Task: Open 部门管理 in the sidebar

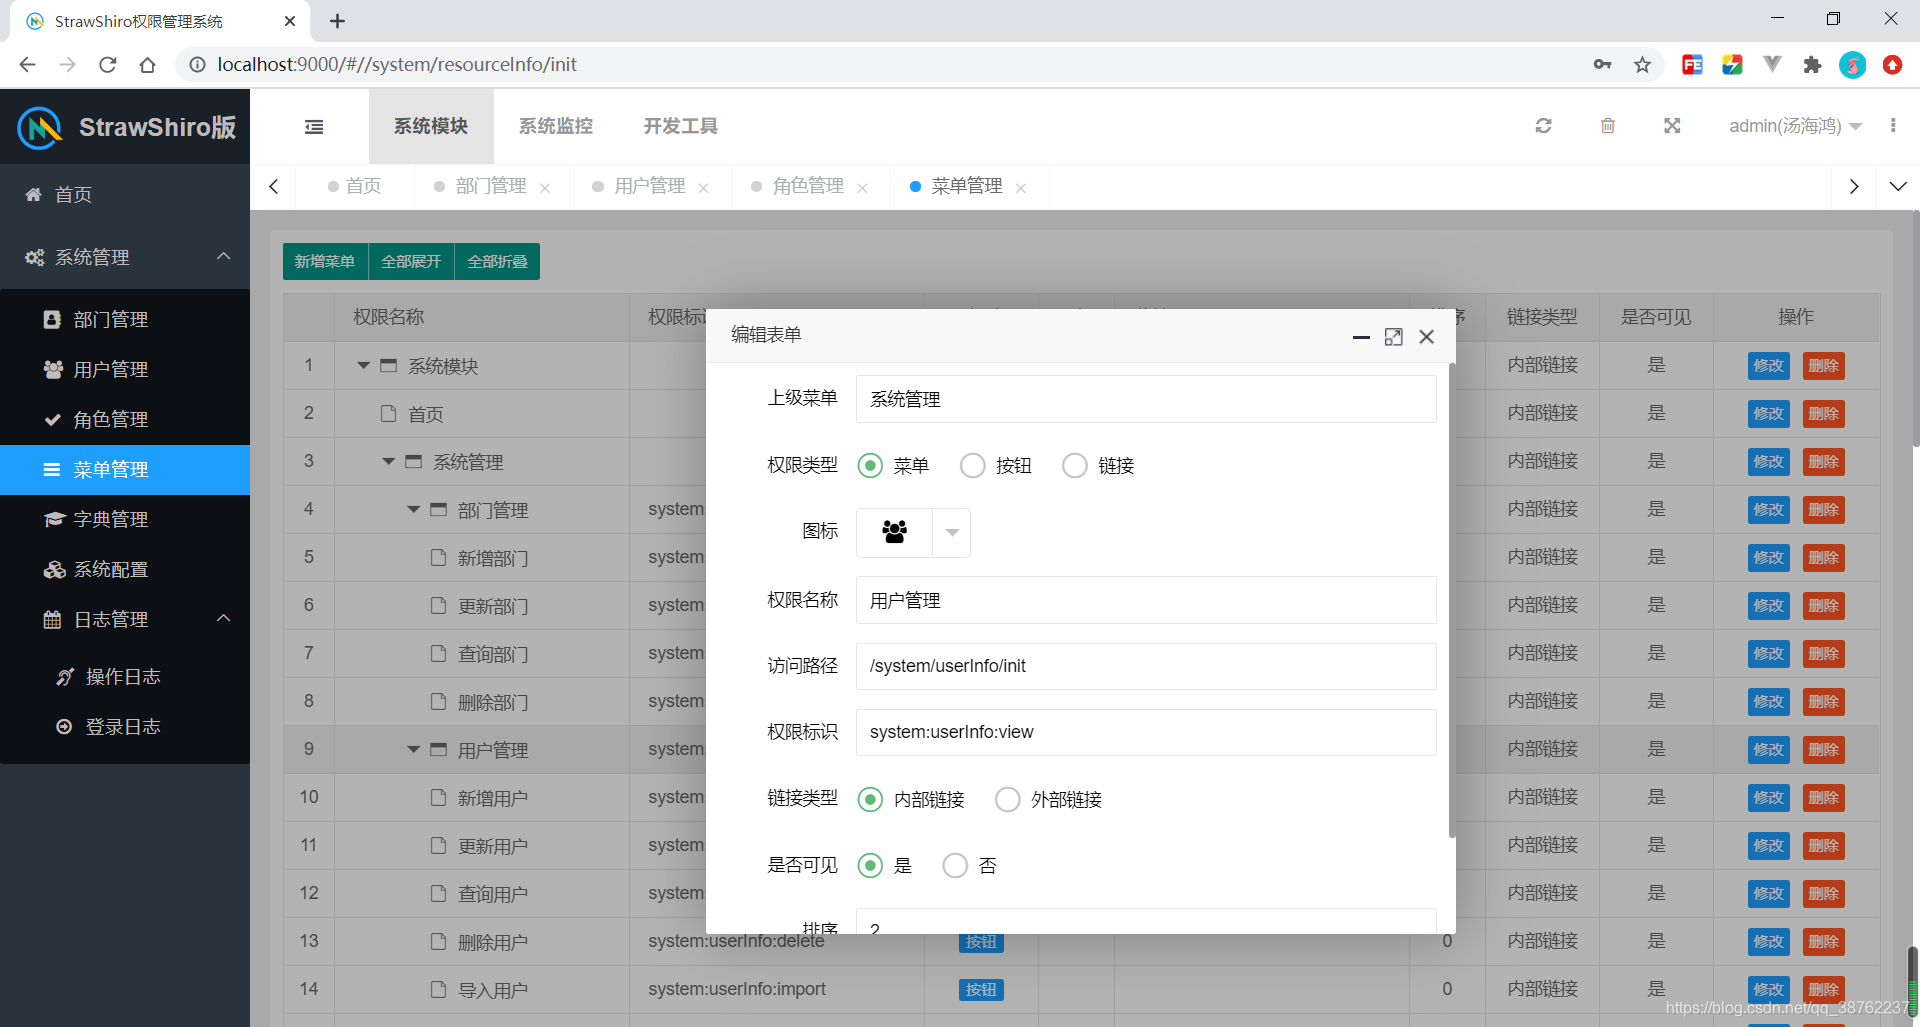Action: coord(125,320)
